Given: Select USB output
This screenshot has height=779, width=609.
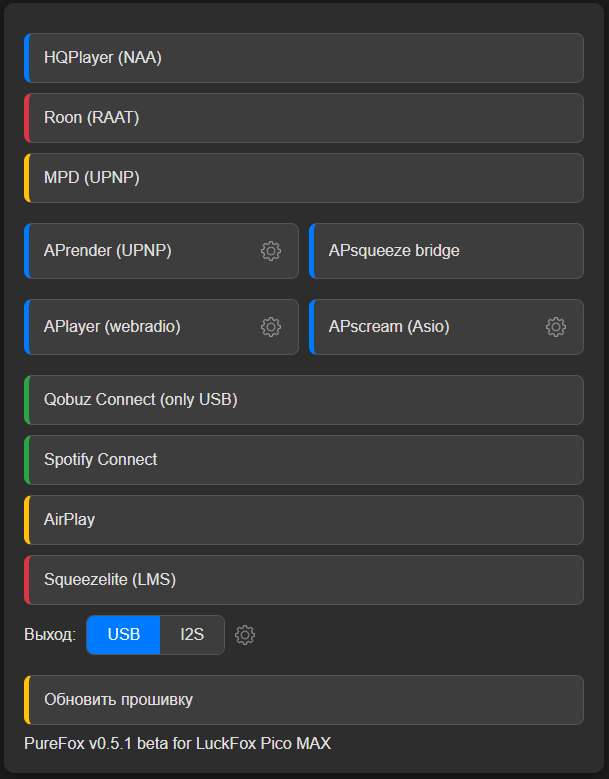Looking at the screenshot, I should pyautogui.click(x=123, y=635).
